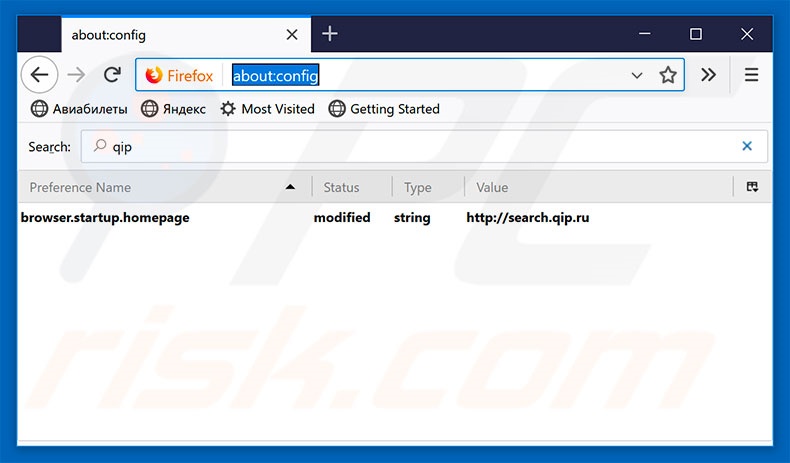The height and width of the screenshot is (463, 790).
Task: Click the forward arrow navigation button
Action: (x=77, y=75)
